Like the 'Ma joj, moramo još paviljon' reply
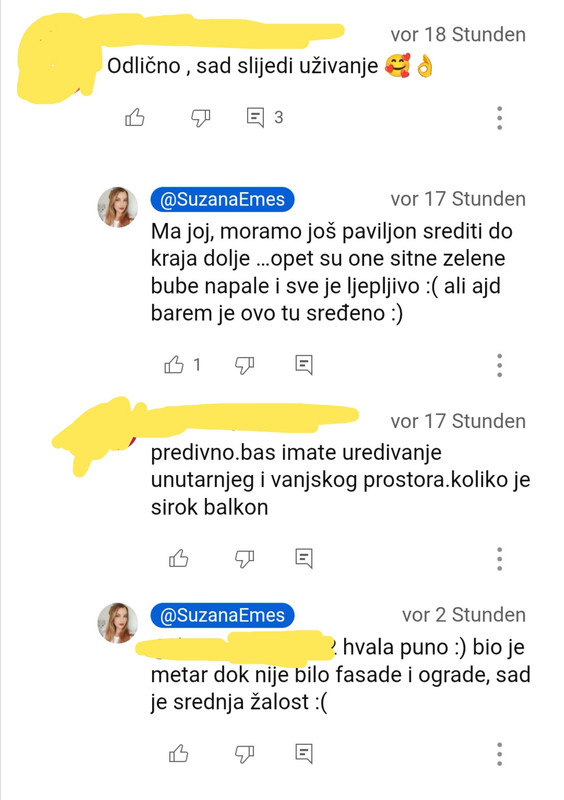Screen dimensions: 564x800 (174, 365)
